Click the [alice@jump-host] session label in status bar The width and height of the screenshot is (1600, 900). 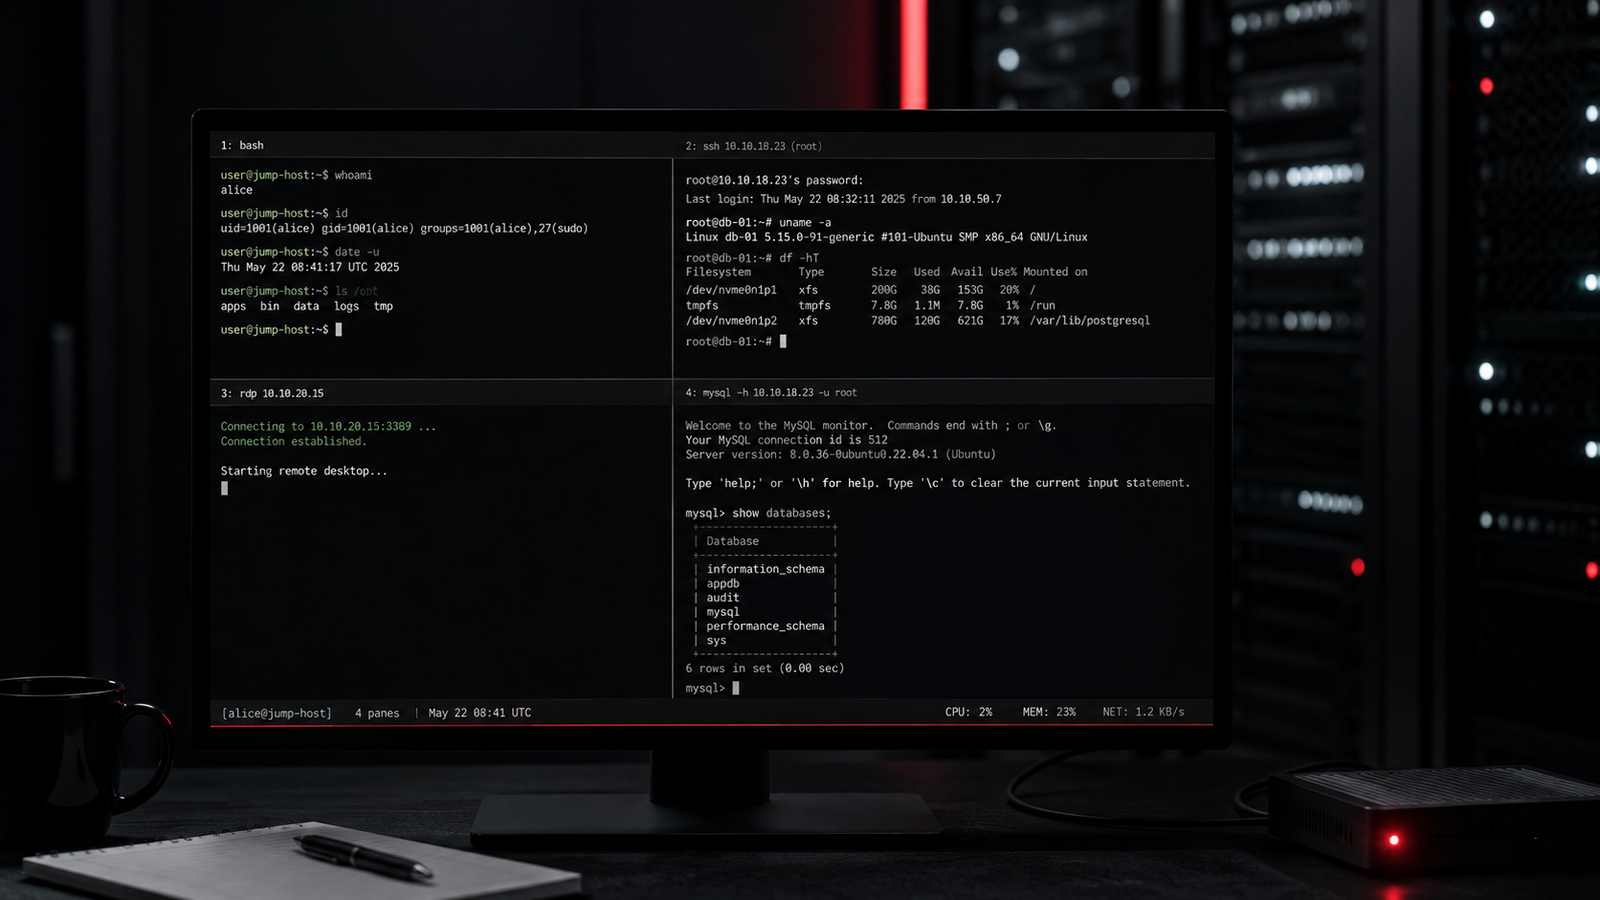point(277,713)
